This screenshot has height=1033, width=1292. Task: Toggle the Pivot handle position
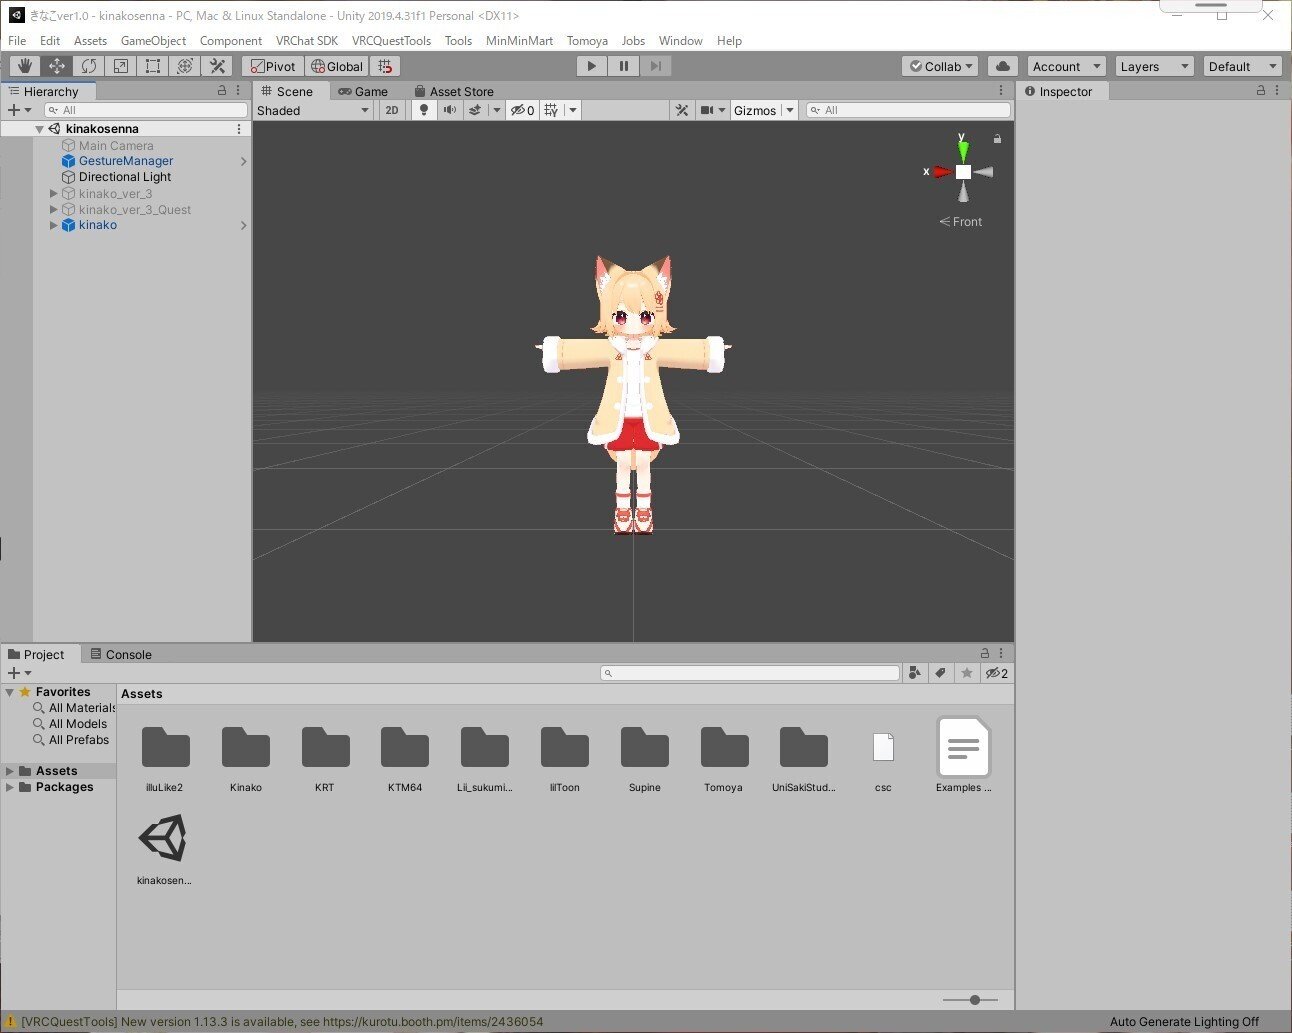[x=273, y=66]
